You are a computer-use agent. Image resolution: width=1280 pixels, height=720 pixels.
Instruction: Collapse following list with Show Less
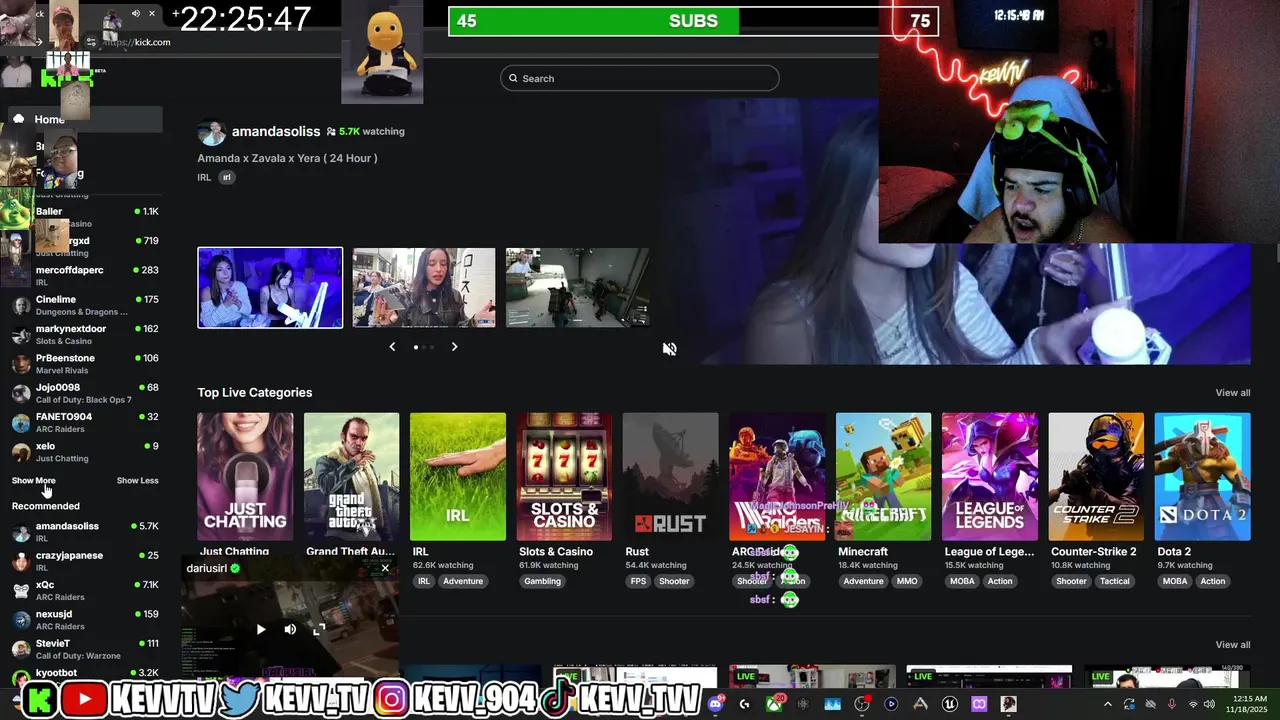pos(137,481)
